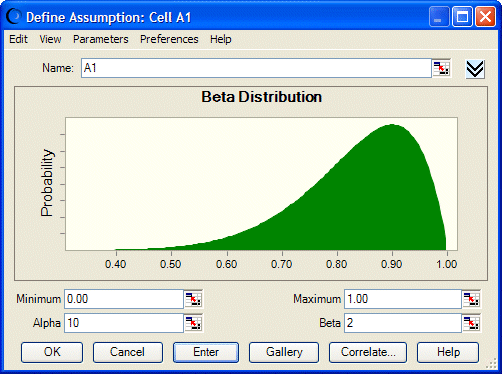The width and height of the screenshot is (502, 374).
Task: Click the cell reference icon beside Minimum field
Action: tap(193, 299)
